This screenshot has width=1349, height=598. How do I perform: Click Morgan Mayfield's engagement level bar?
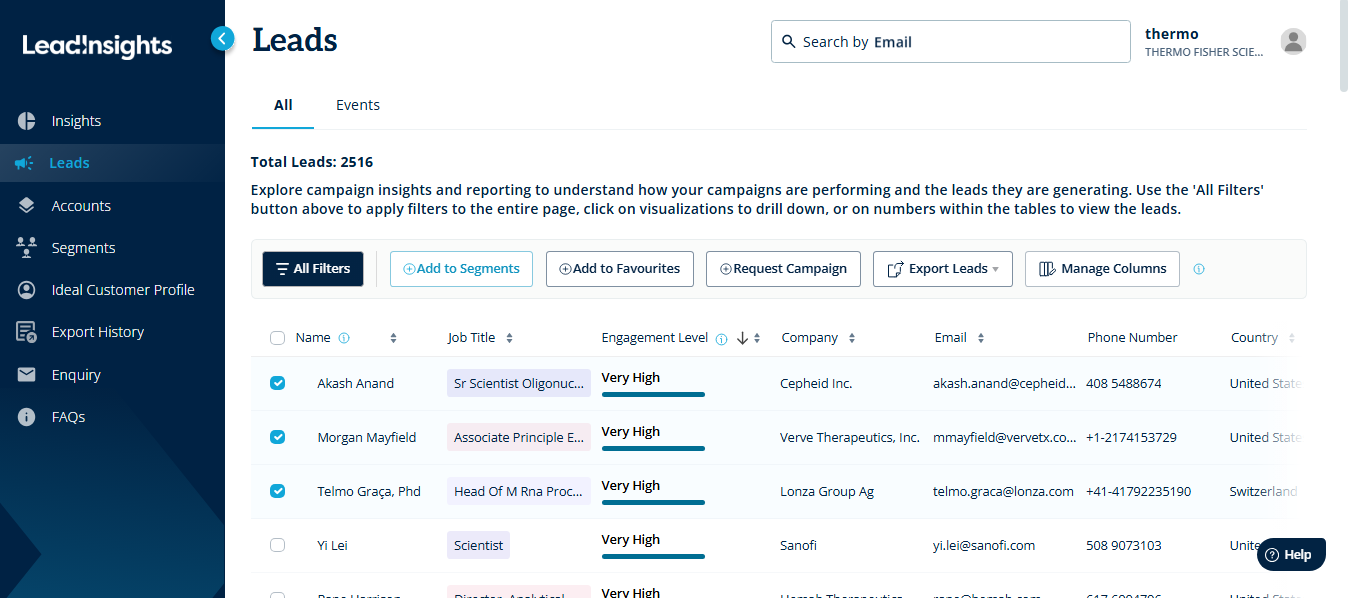point(653,448)
